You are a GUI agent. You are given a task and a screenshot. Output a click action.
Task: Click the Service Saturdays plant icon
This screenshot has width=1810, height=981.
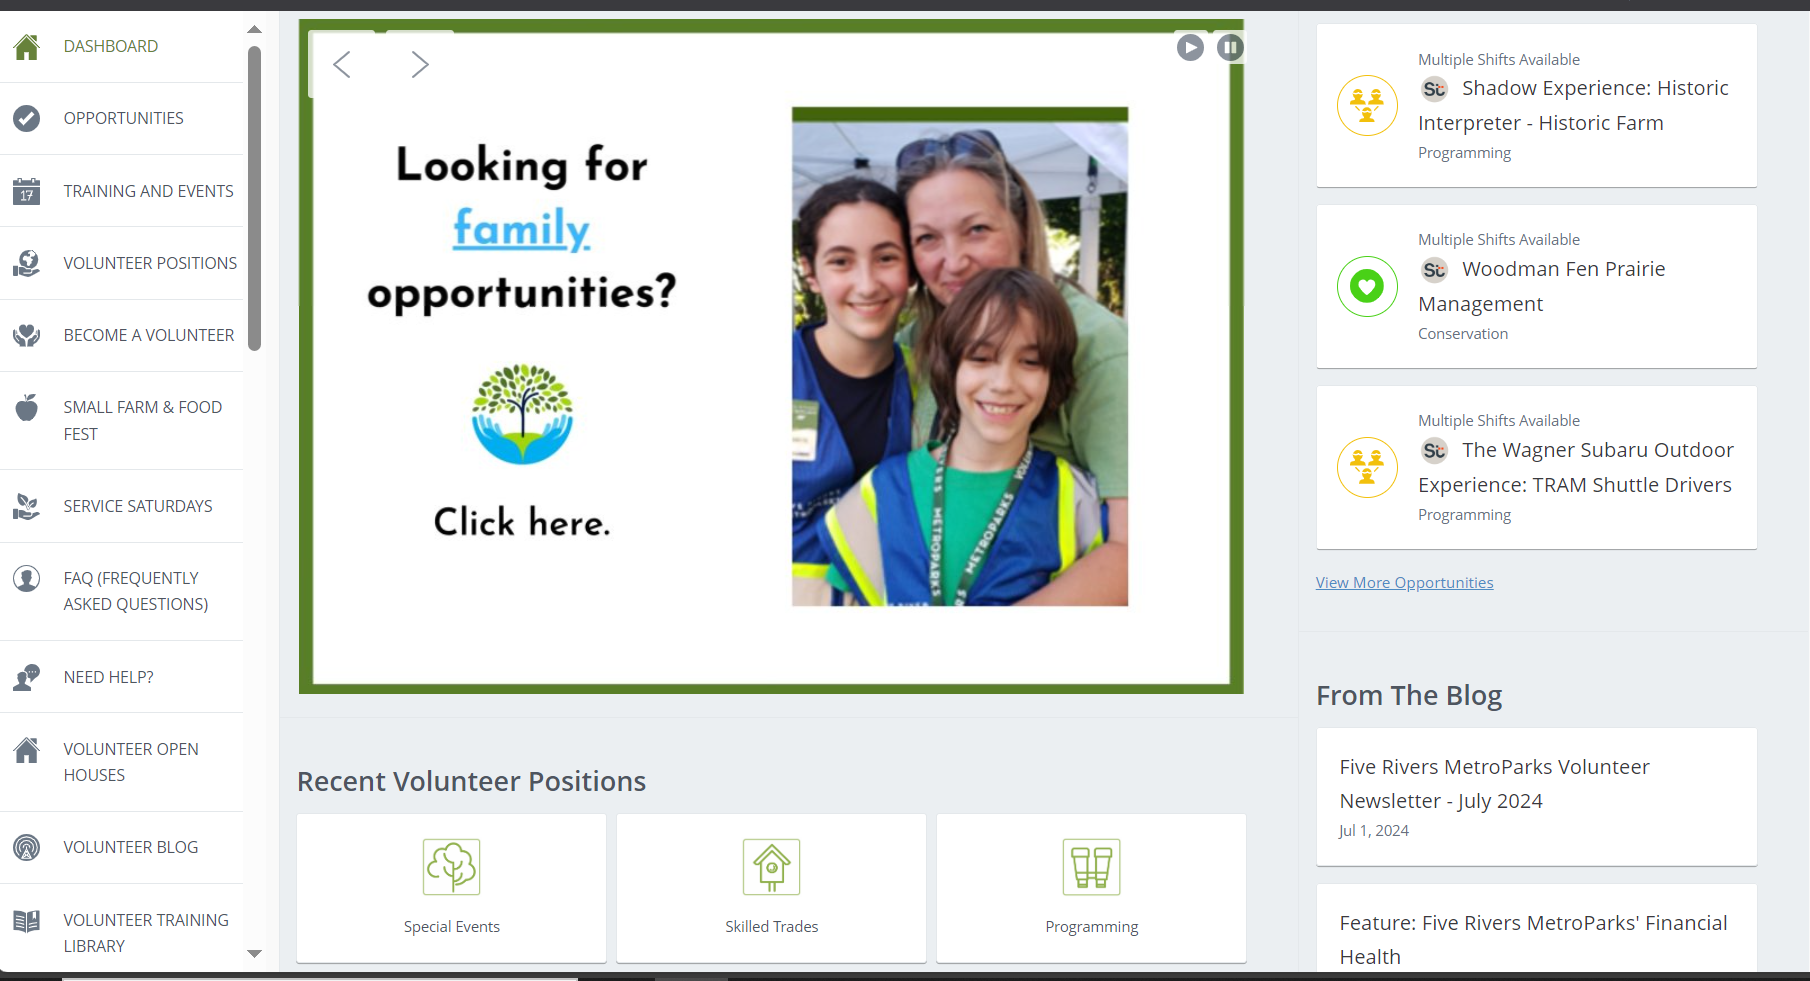pyautogui.click(x=27, y=506)
